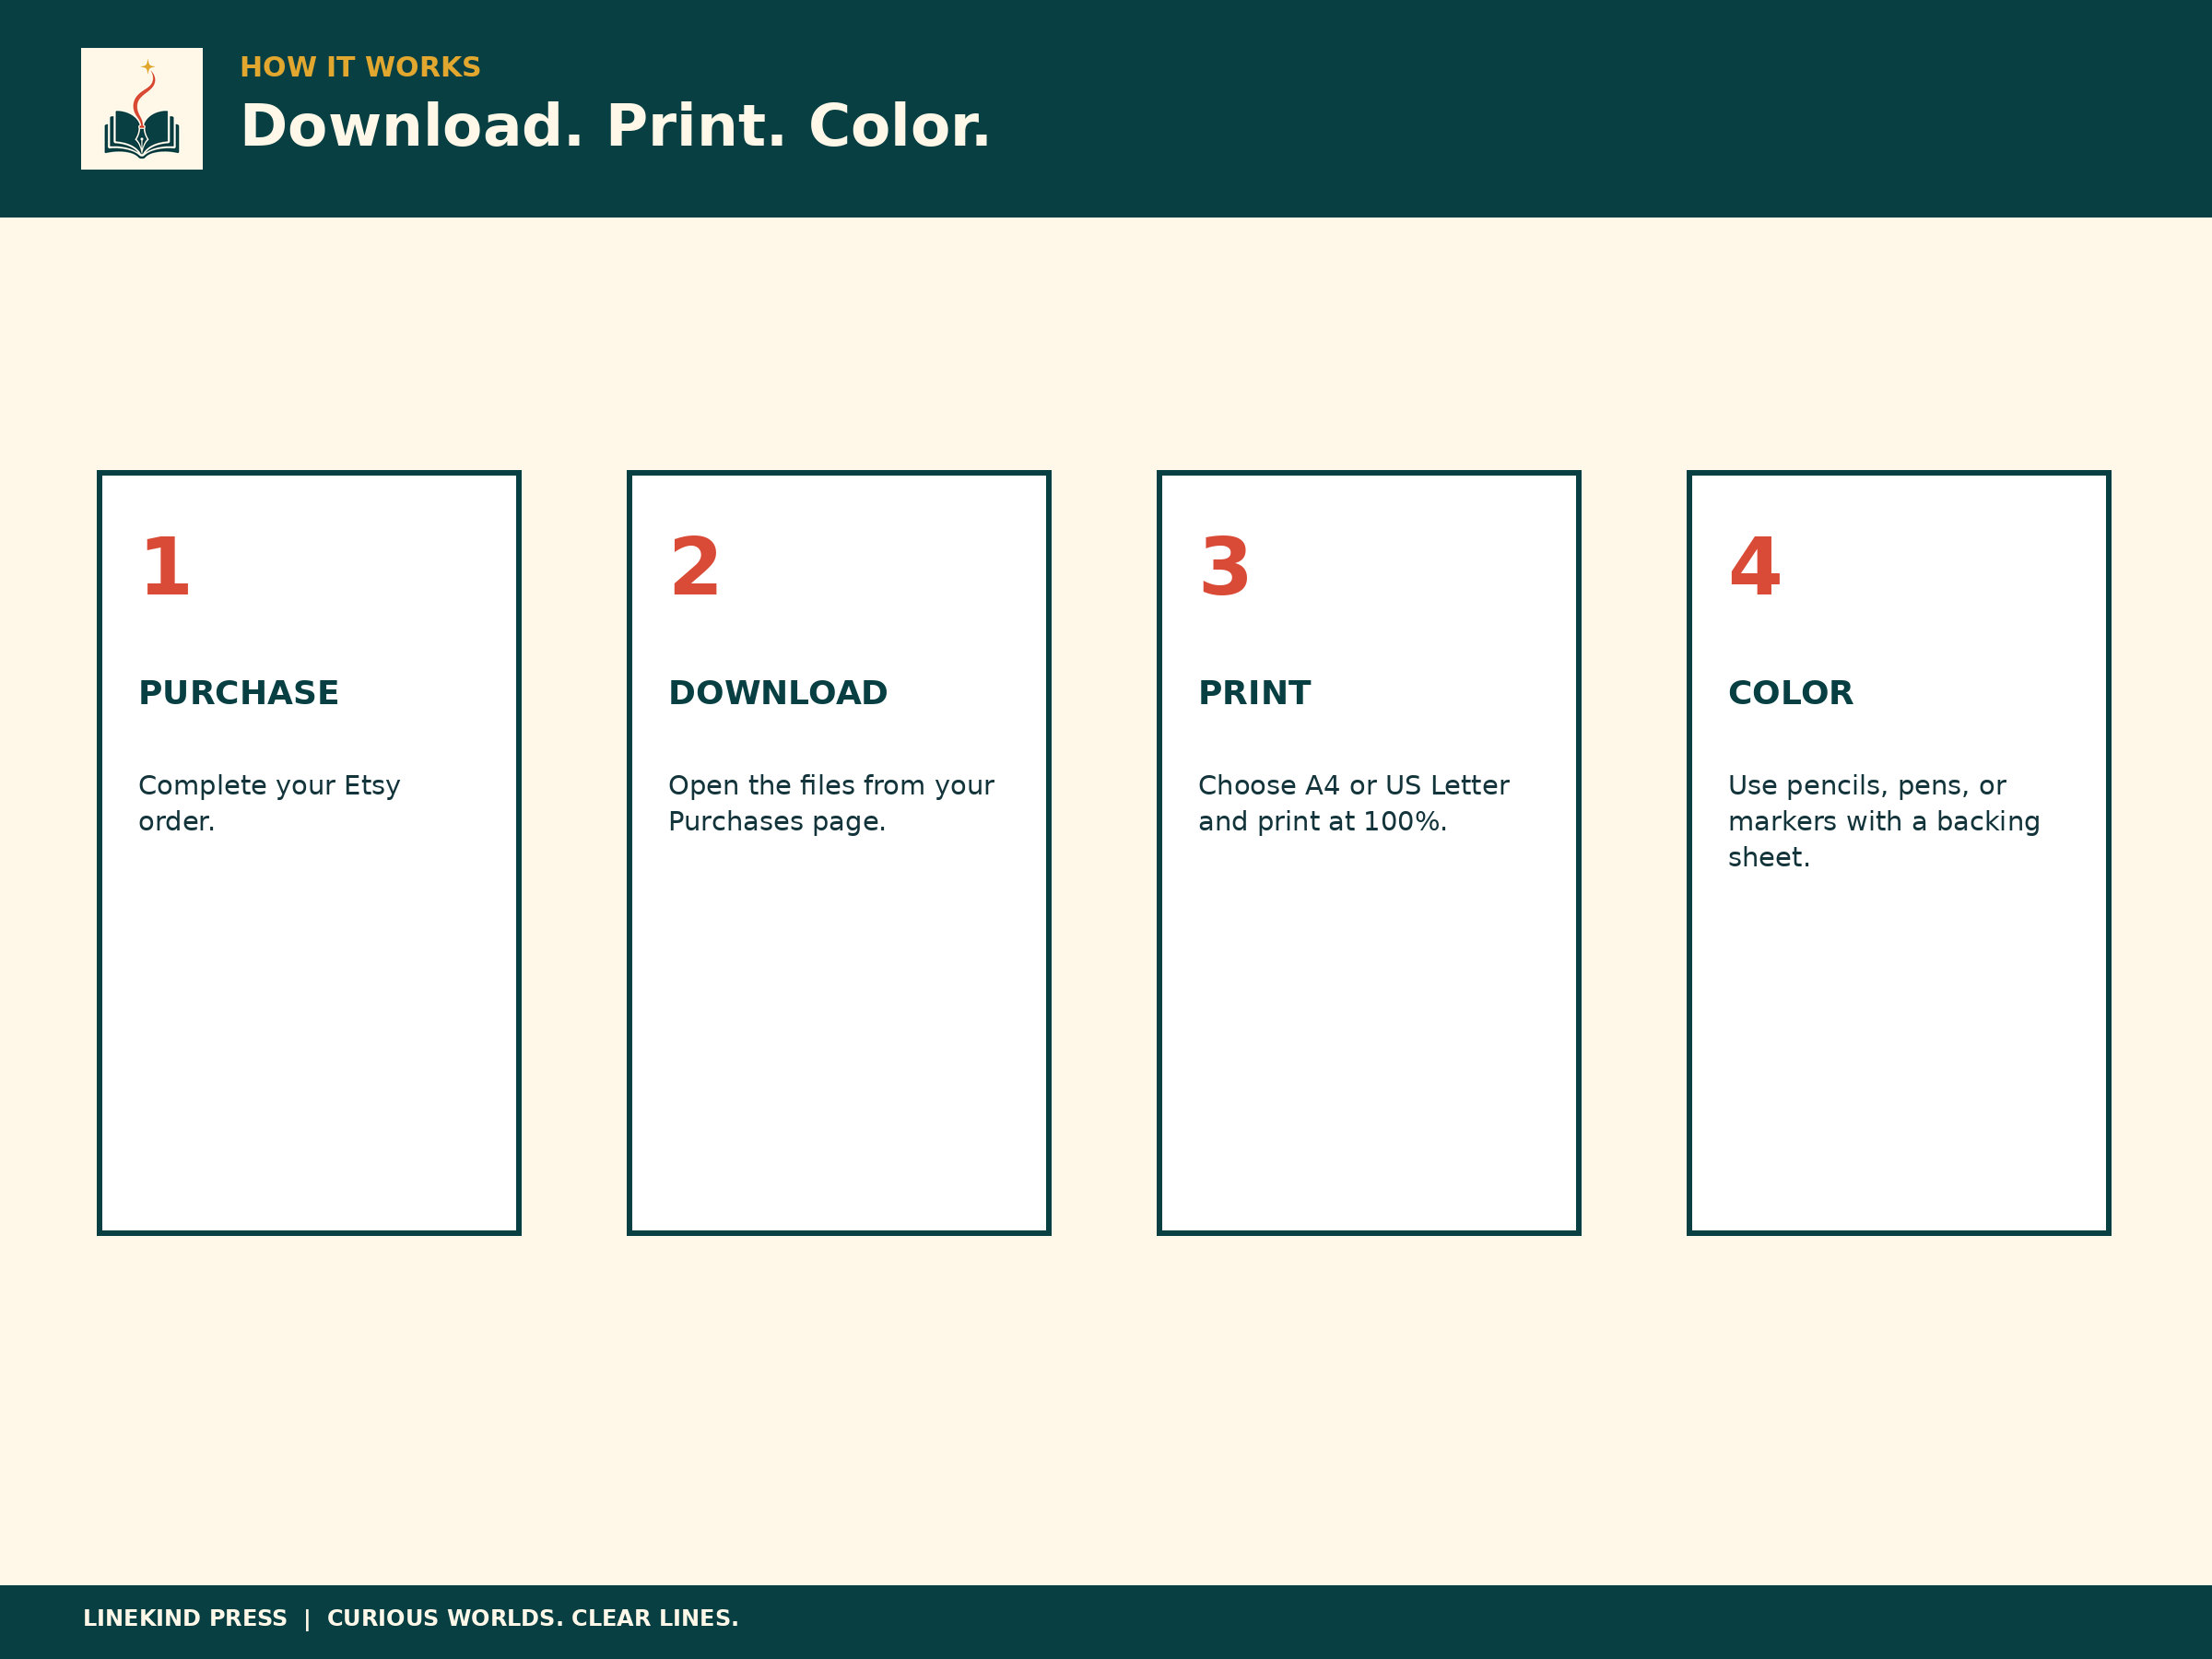
Task: Click the 'Download. Print. Color.' title
Action: tap(615, 126)
